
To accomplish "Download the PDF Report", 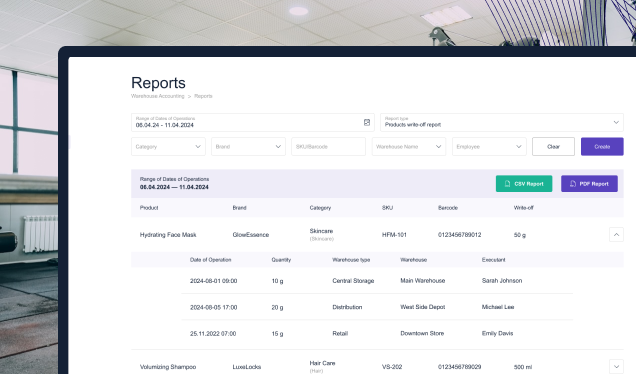I will pos(589,184).
